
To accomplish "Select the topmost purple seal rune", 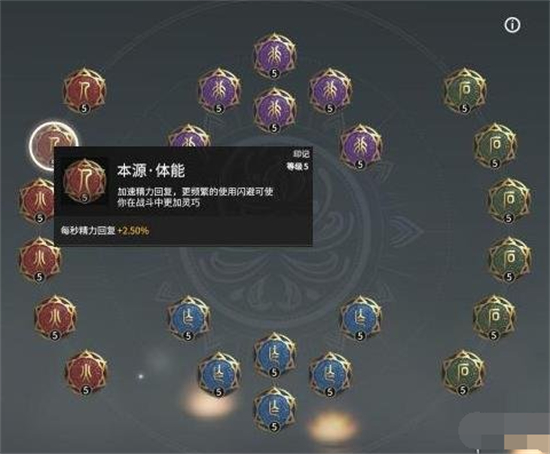I will (275, 56).
